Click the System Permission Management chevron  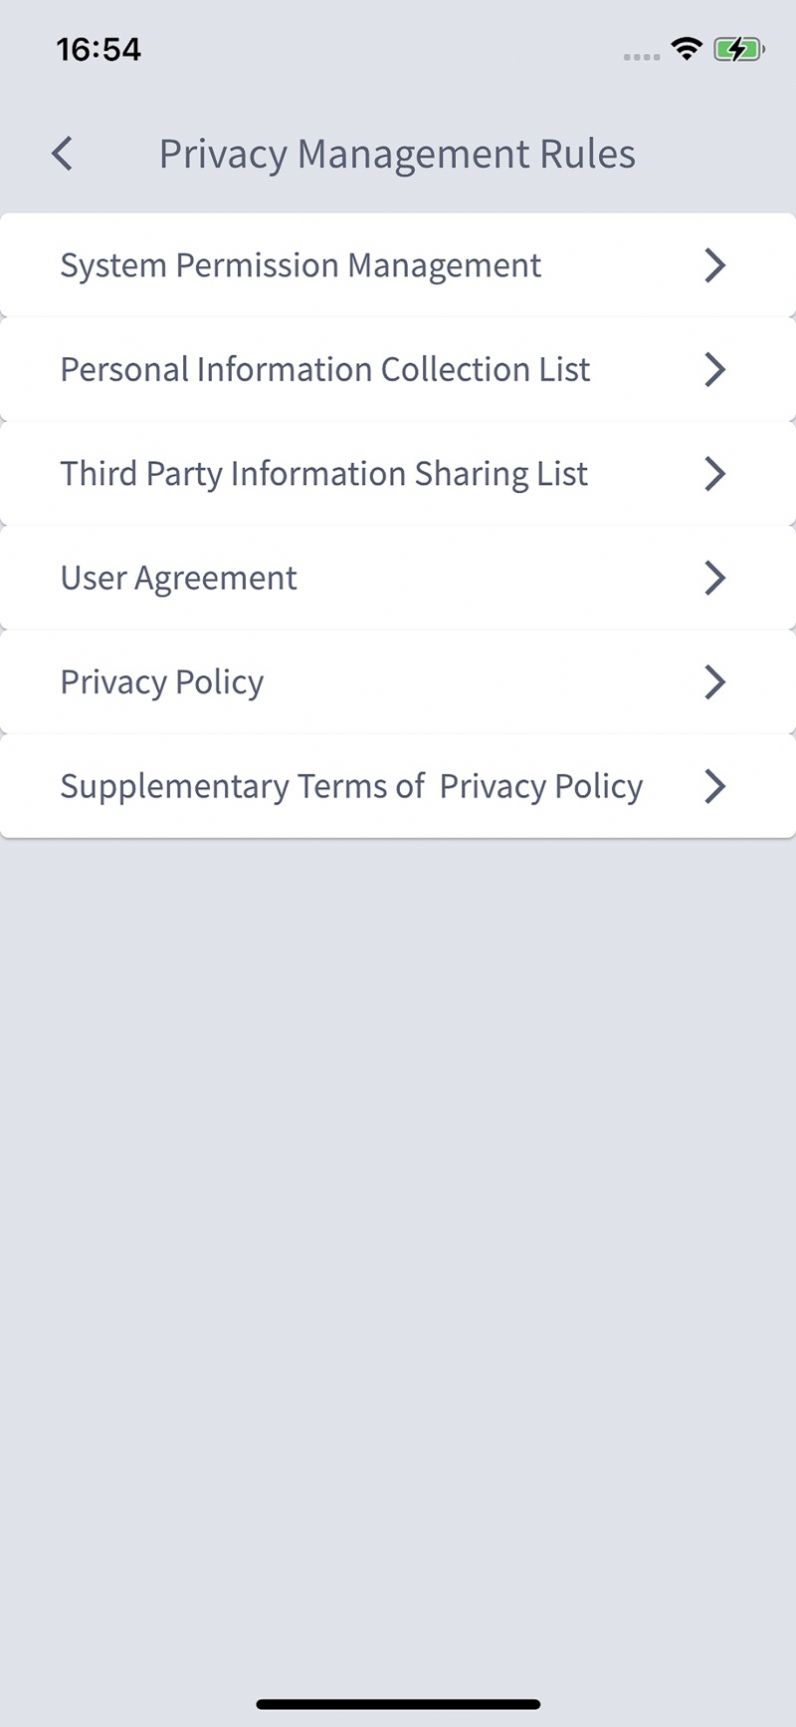pos(714,266)
